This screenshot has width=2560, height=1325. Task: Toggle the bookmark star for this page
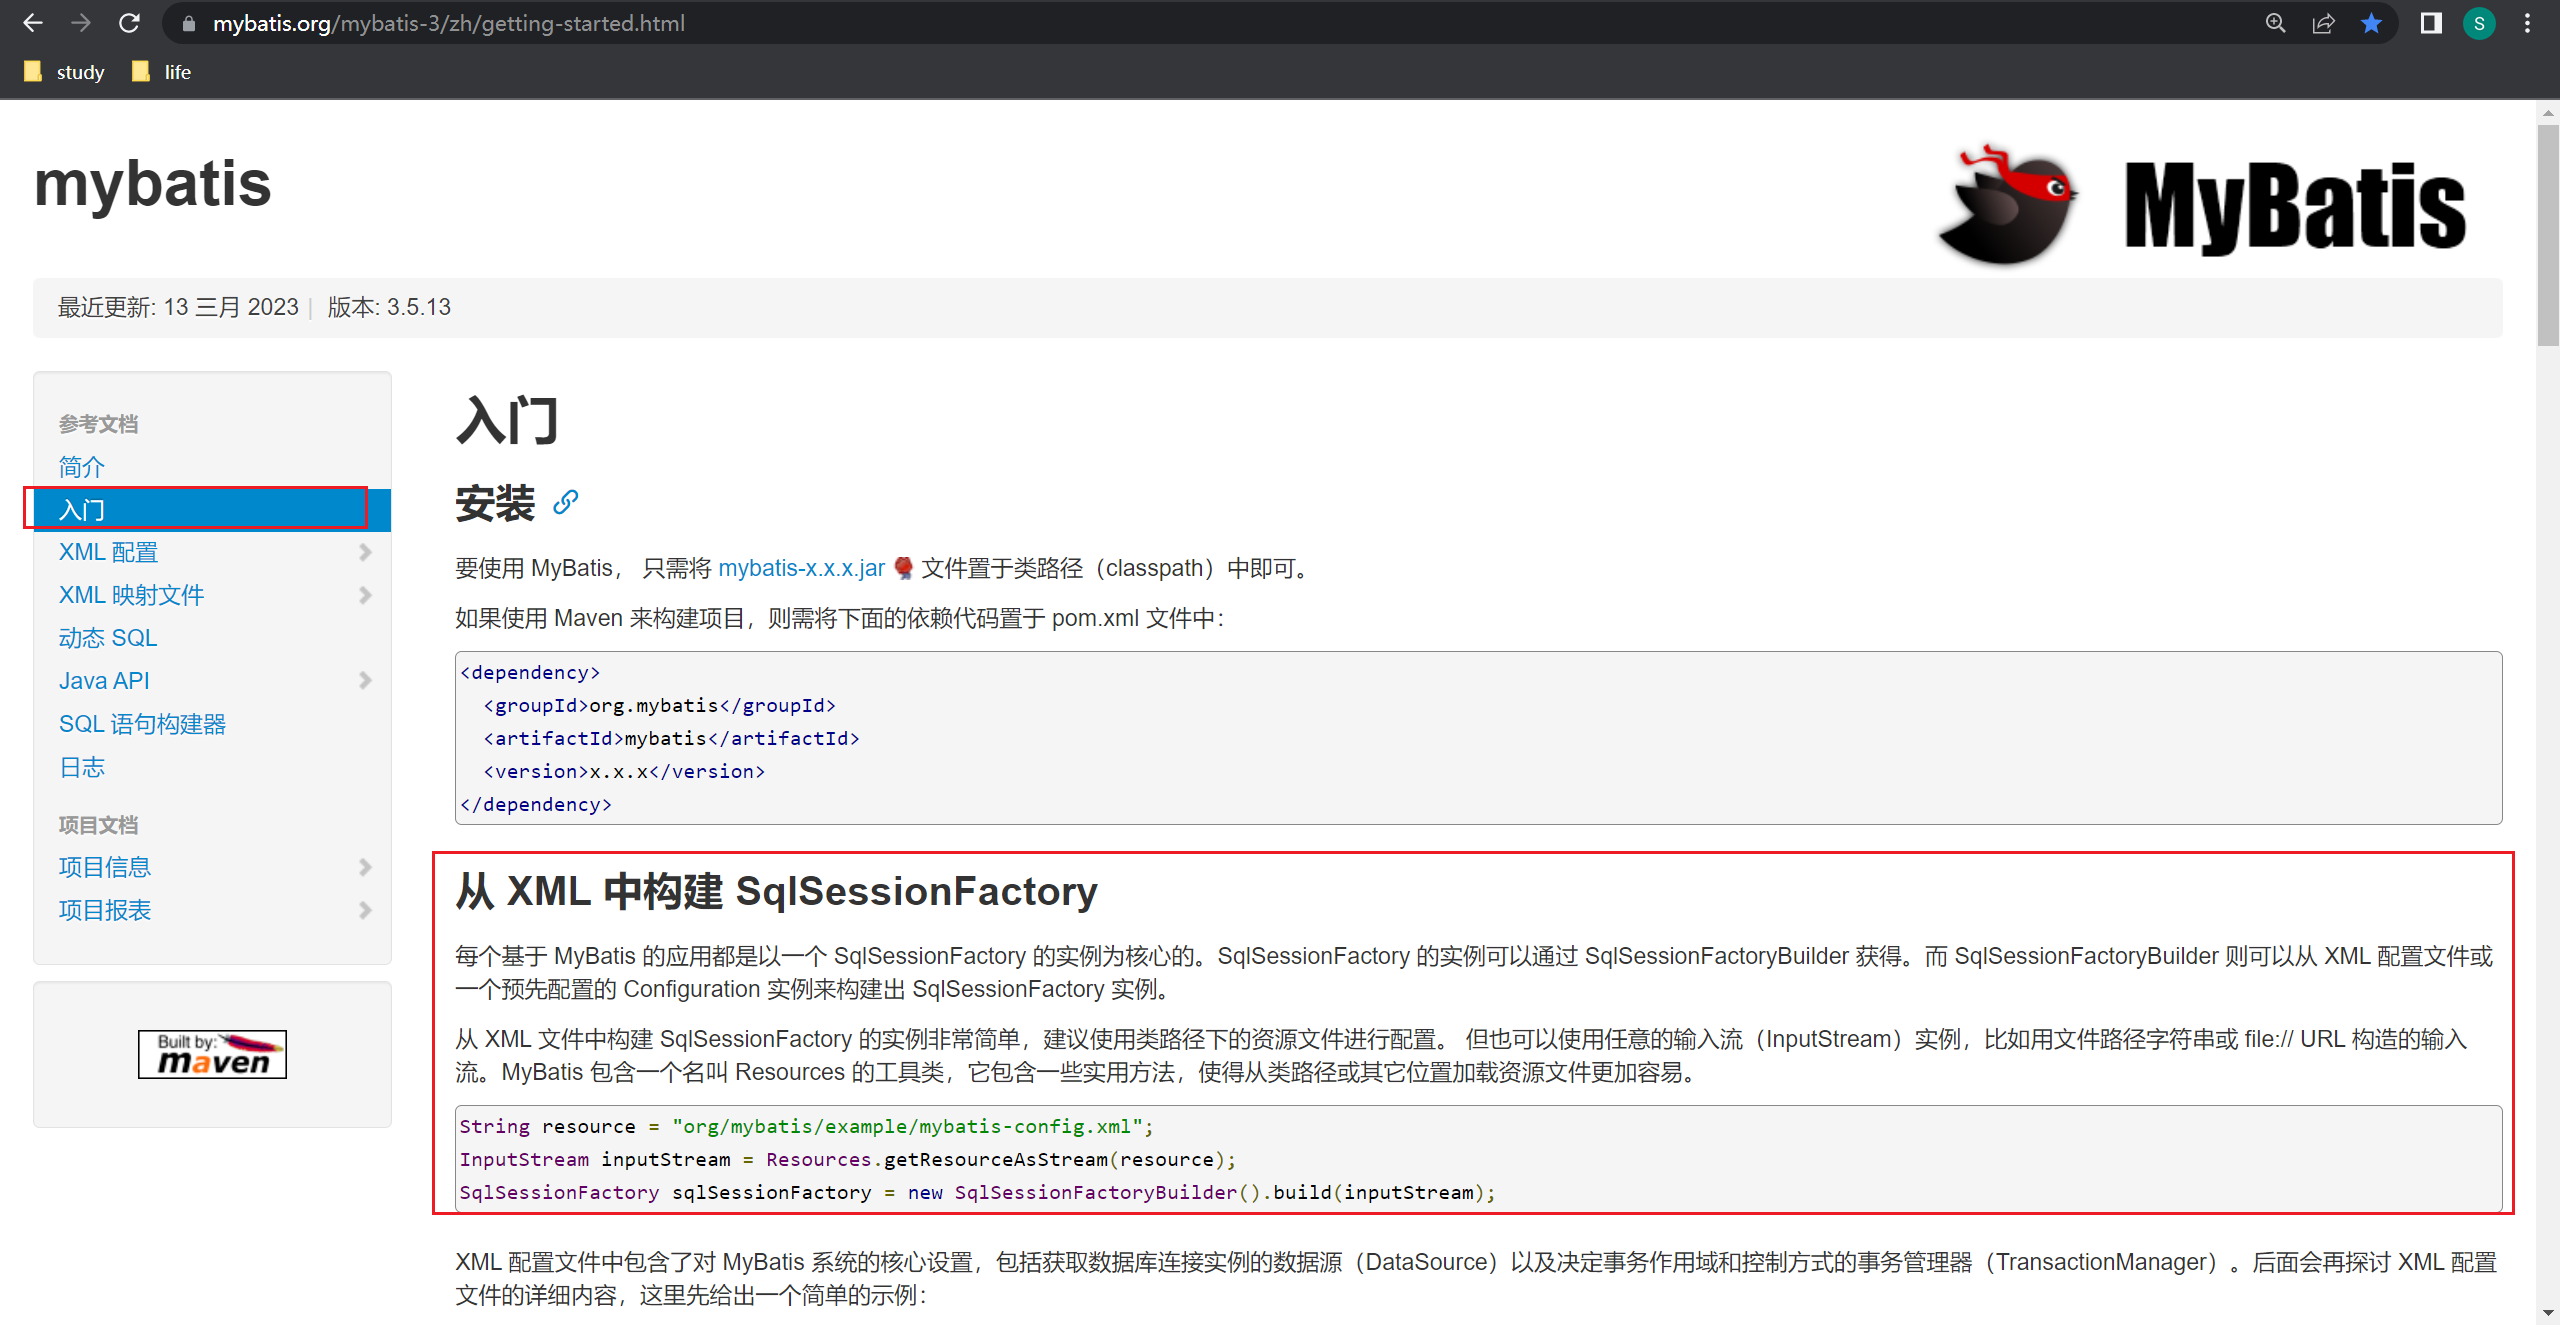pyautogui.click(x=2371, y=23)
